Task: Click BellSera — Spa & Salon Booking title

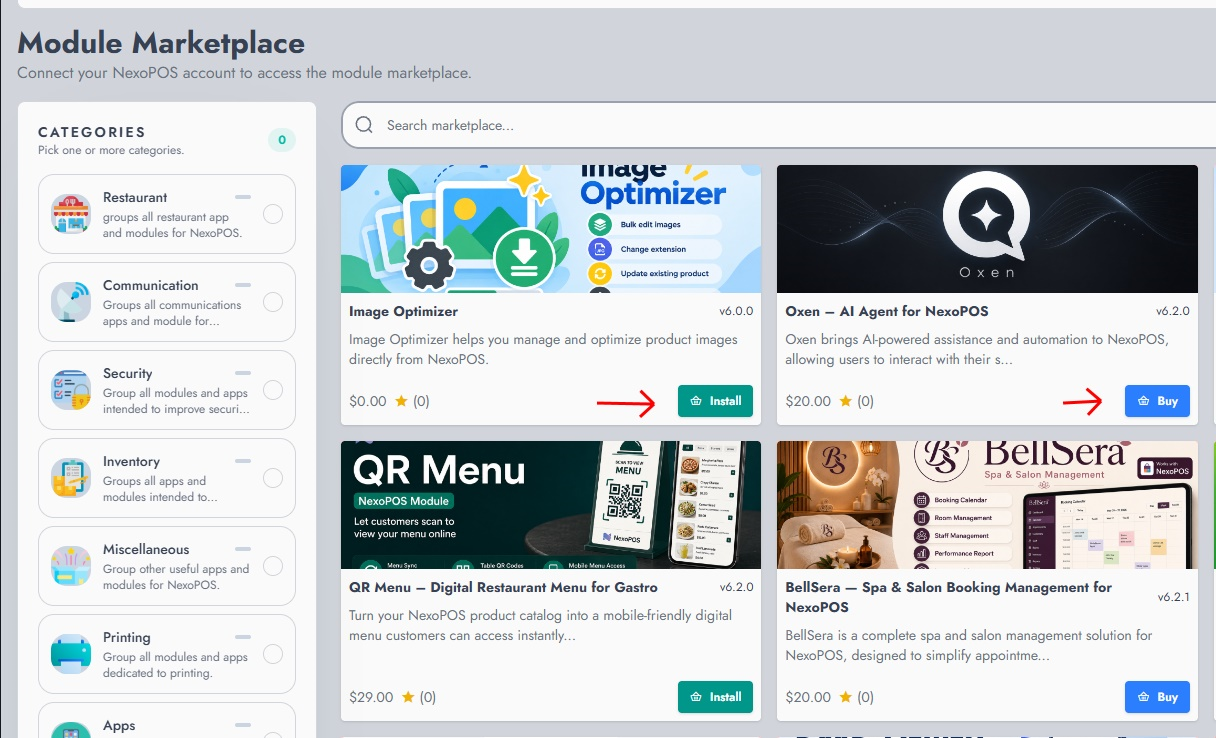Action: [x=949, y=597]
